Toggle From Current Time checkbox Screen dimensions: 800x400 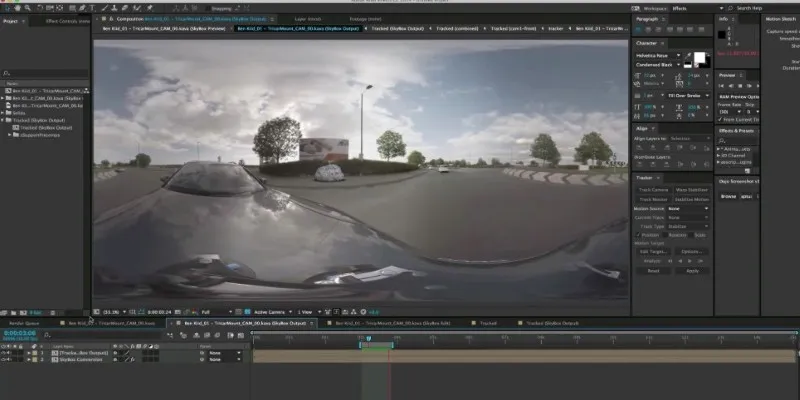tap(720, 119)
